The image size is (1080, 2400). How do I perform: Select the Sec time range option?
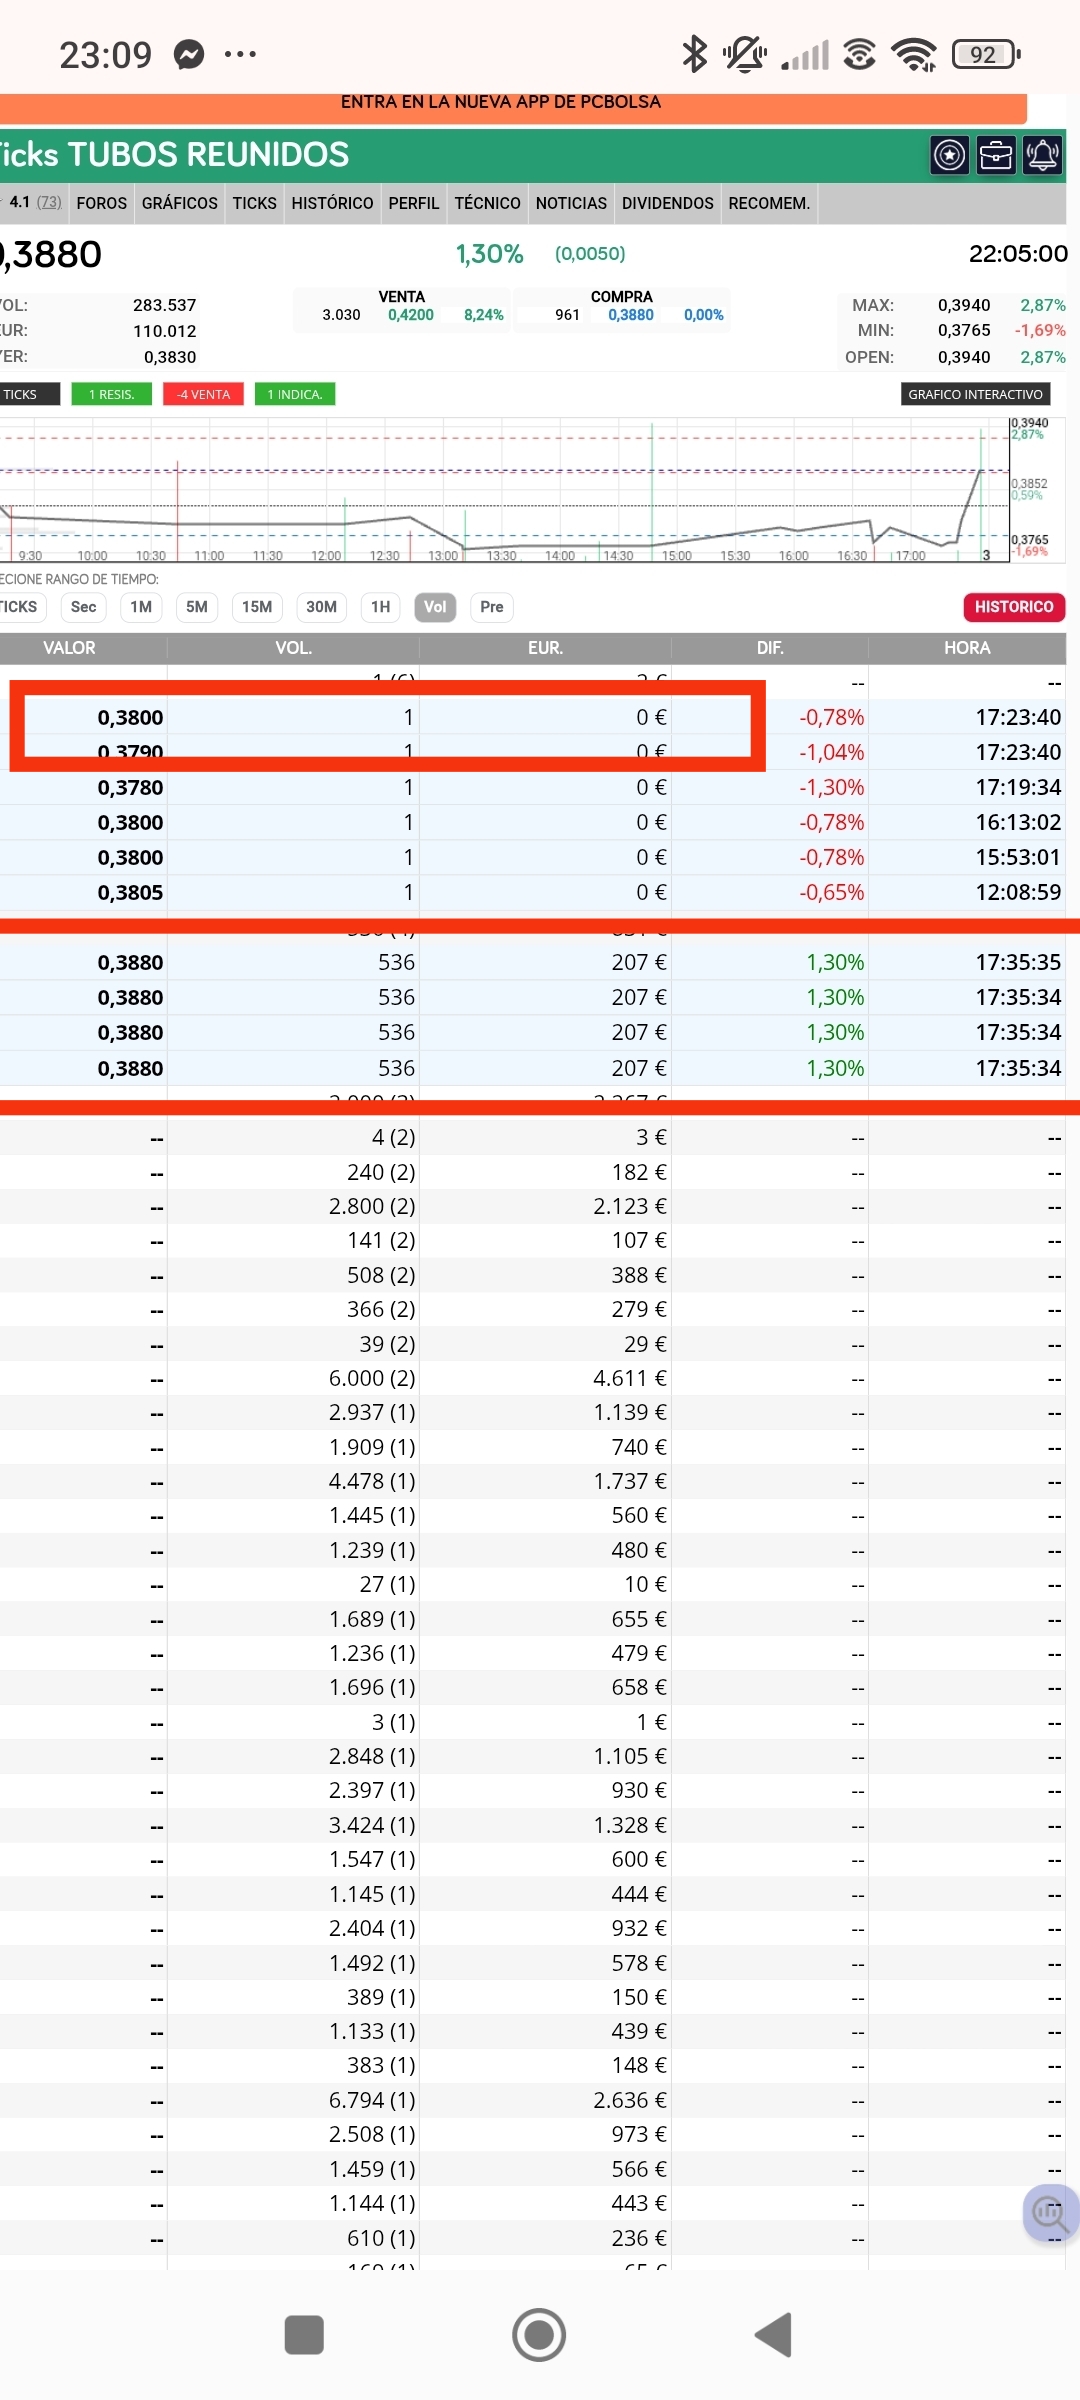click(x=84, y=607)
